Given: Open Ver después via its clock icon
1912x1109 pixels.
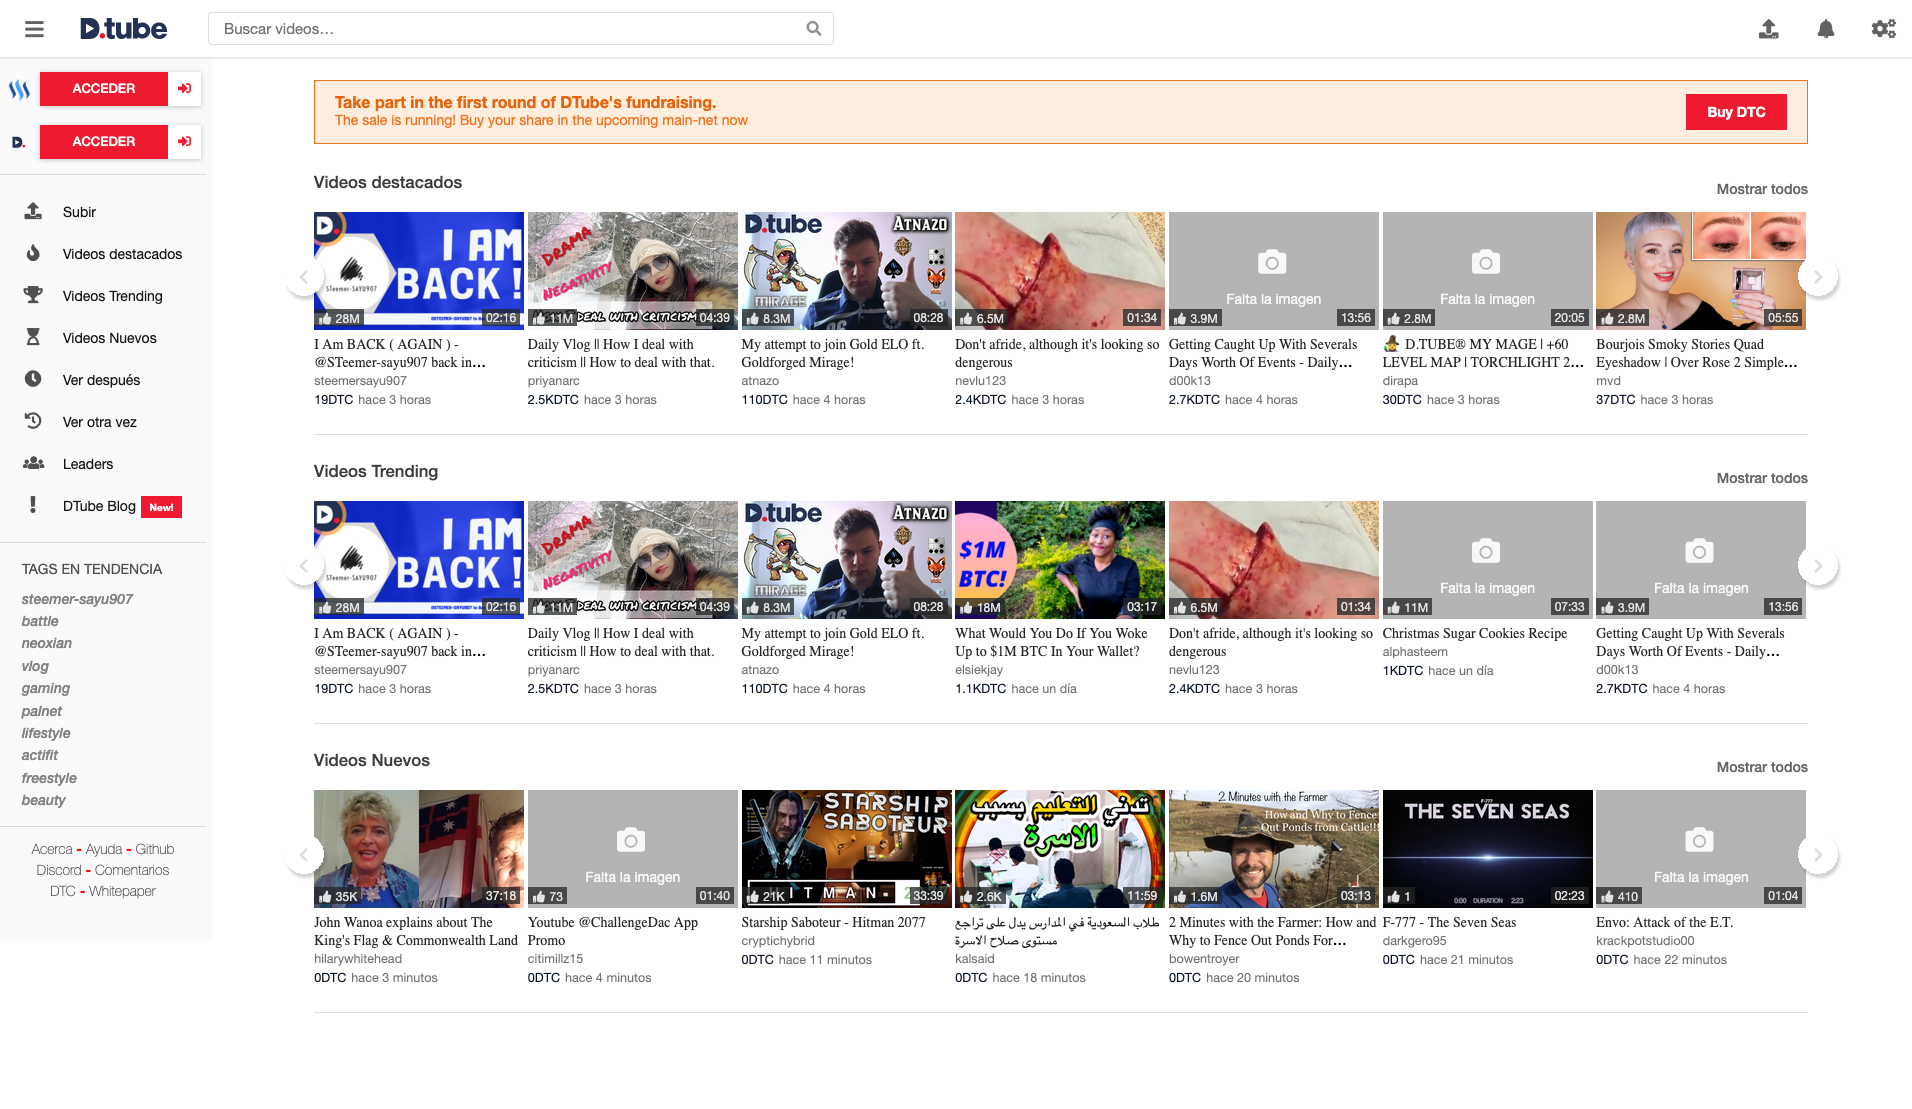Looking at the screenshot, I should (x=33, y=379).
